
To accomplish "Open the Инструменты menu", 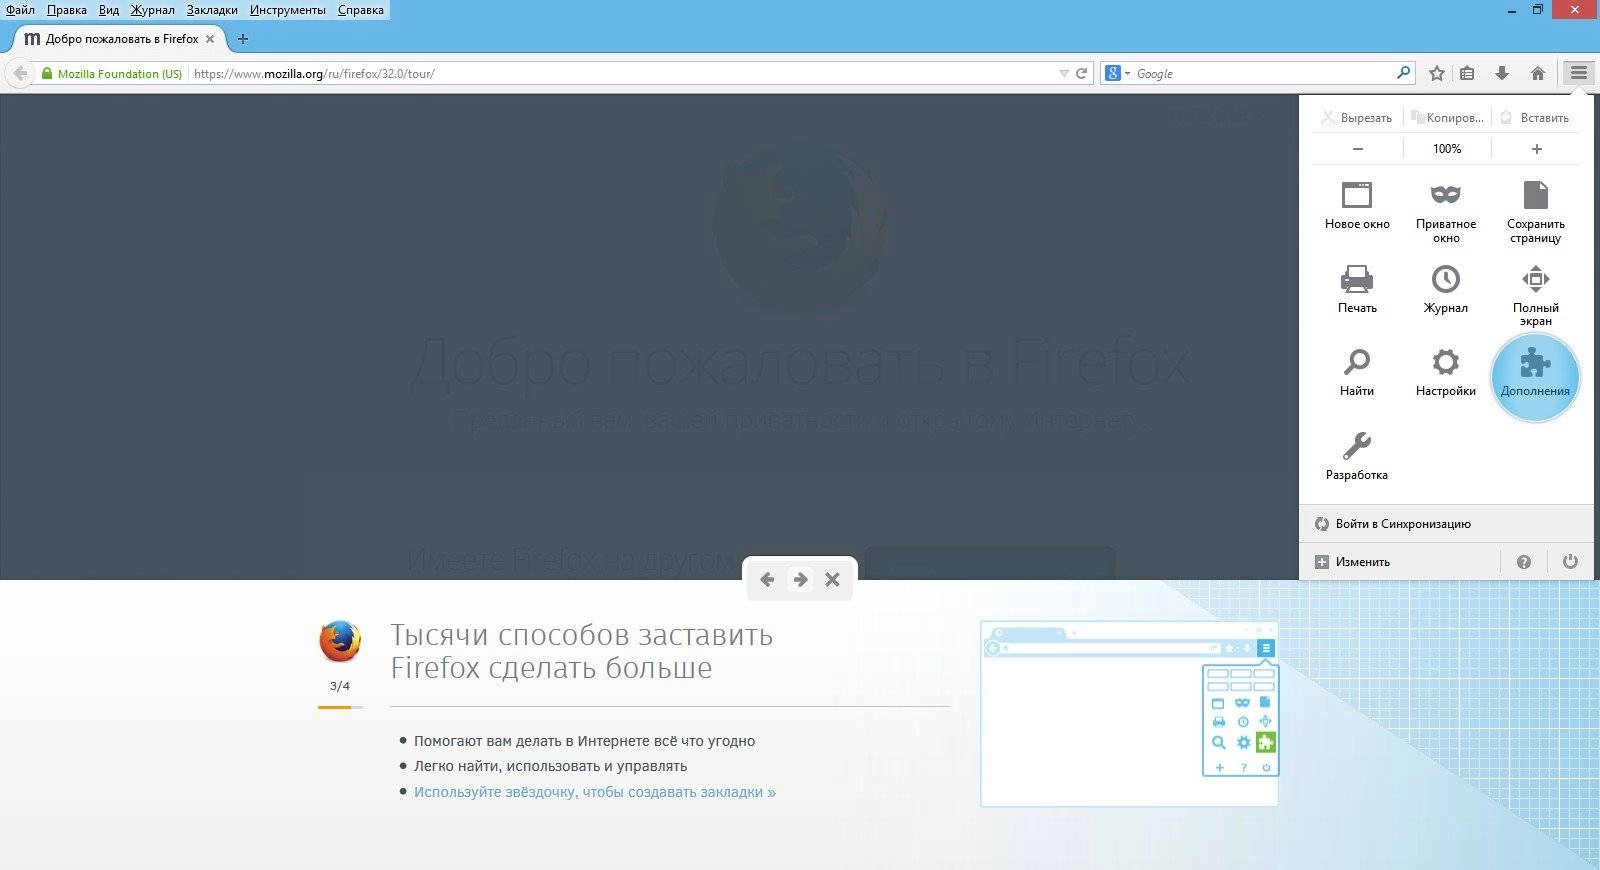I will coord(288,10).
